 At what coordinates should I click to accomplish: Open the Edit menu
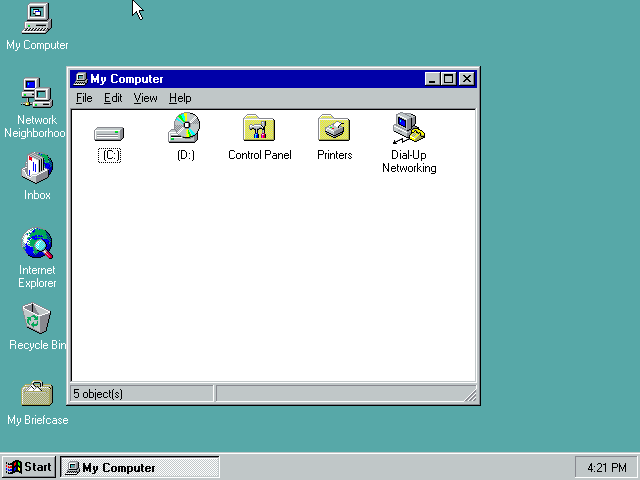(x=113, y=98)
